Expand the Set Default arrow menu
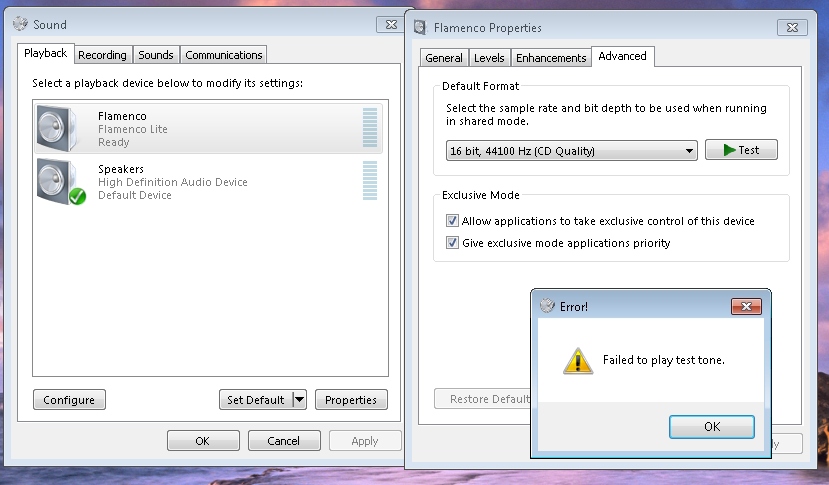Viewport: 829px width, 485px height. 299,400
